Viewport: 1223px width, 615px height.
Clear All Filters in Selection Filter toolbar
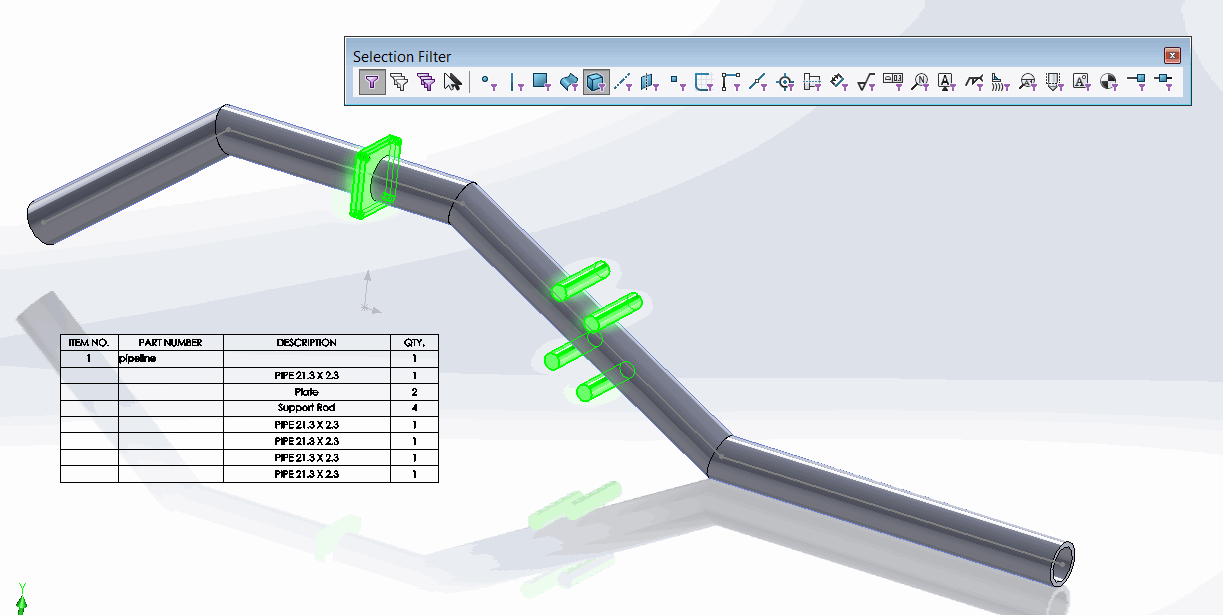pyautogui.click(x=399, y=82)
